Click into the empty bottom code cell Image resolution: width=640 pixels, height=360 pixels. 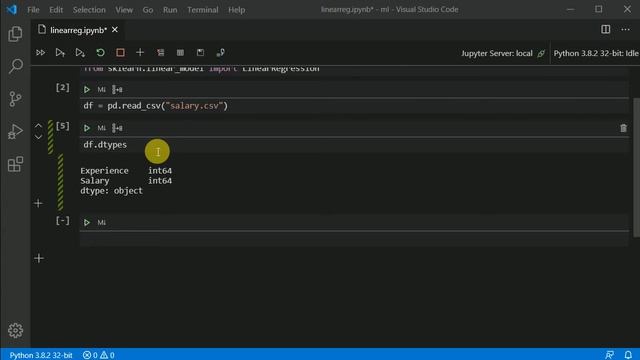[354, 239]
